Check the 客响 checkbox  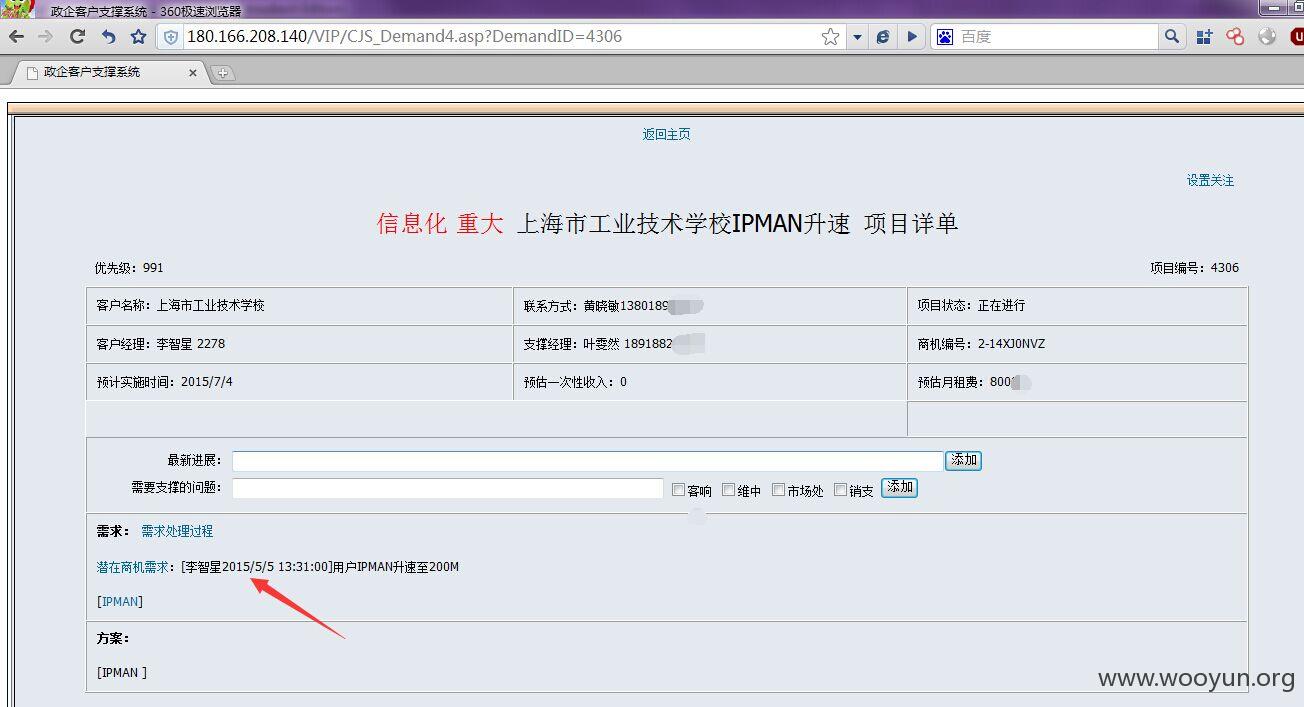(x=678, y=490)
